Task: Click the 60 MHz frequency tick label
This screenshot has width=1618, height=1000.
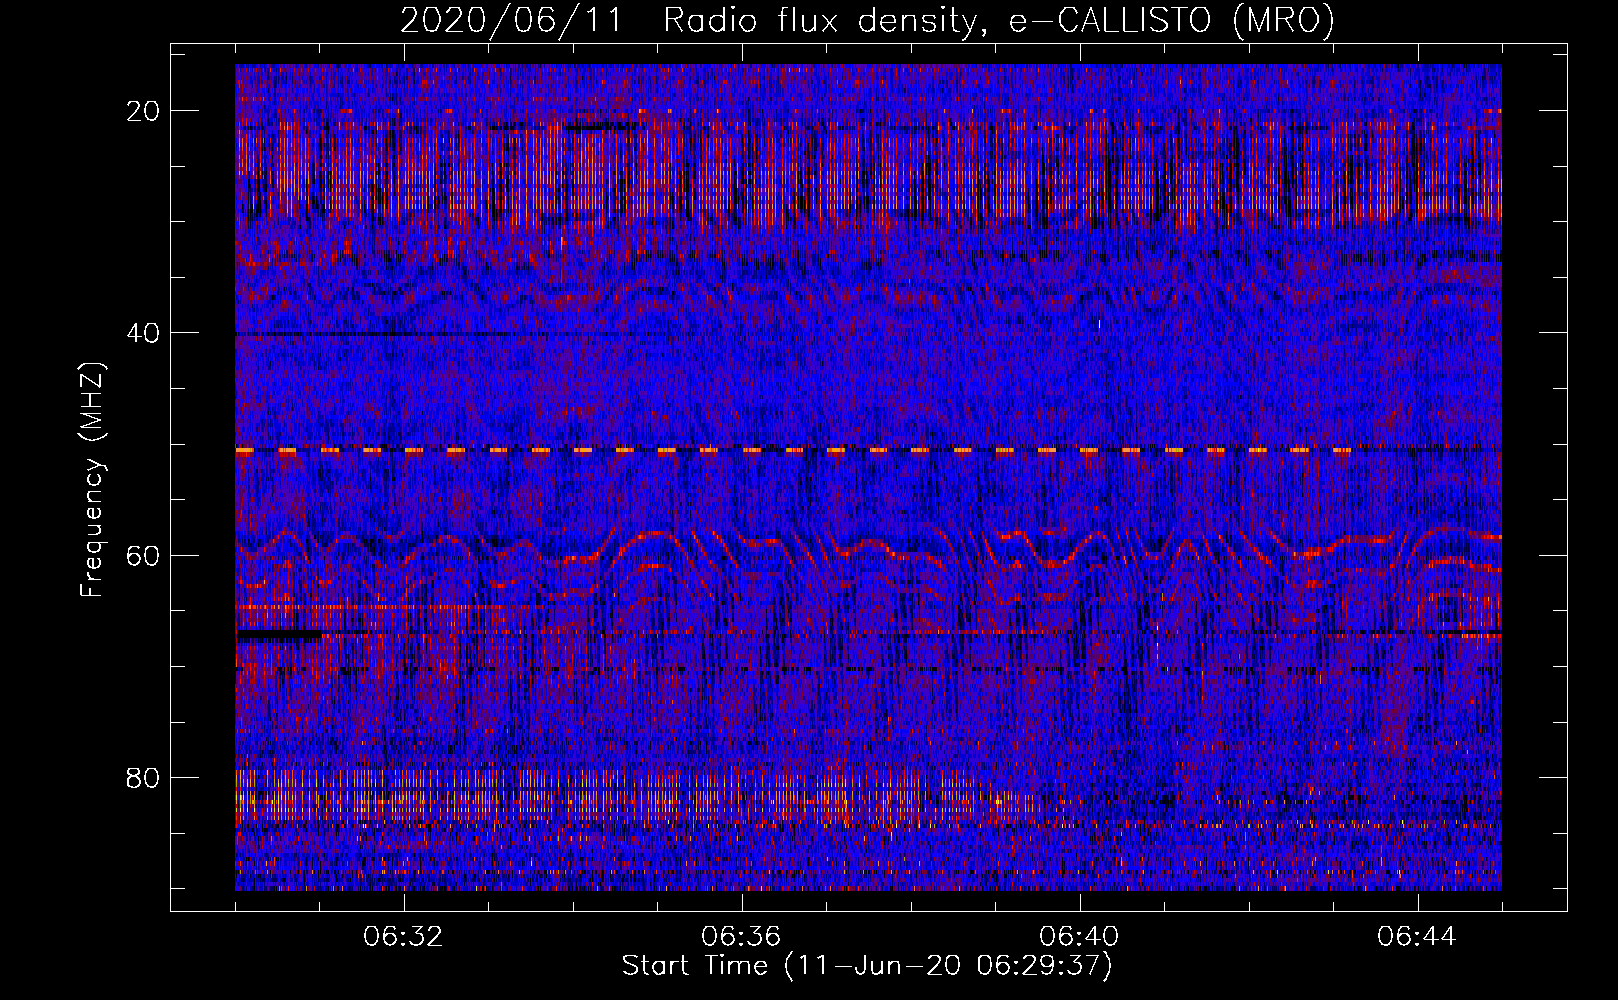Action: pos(145,555)
